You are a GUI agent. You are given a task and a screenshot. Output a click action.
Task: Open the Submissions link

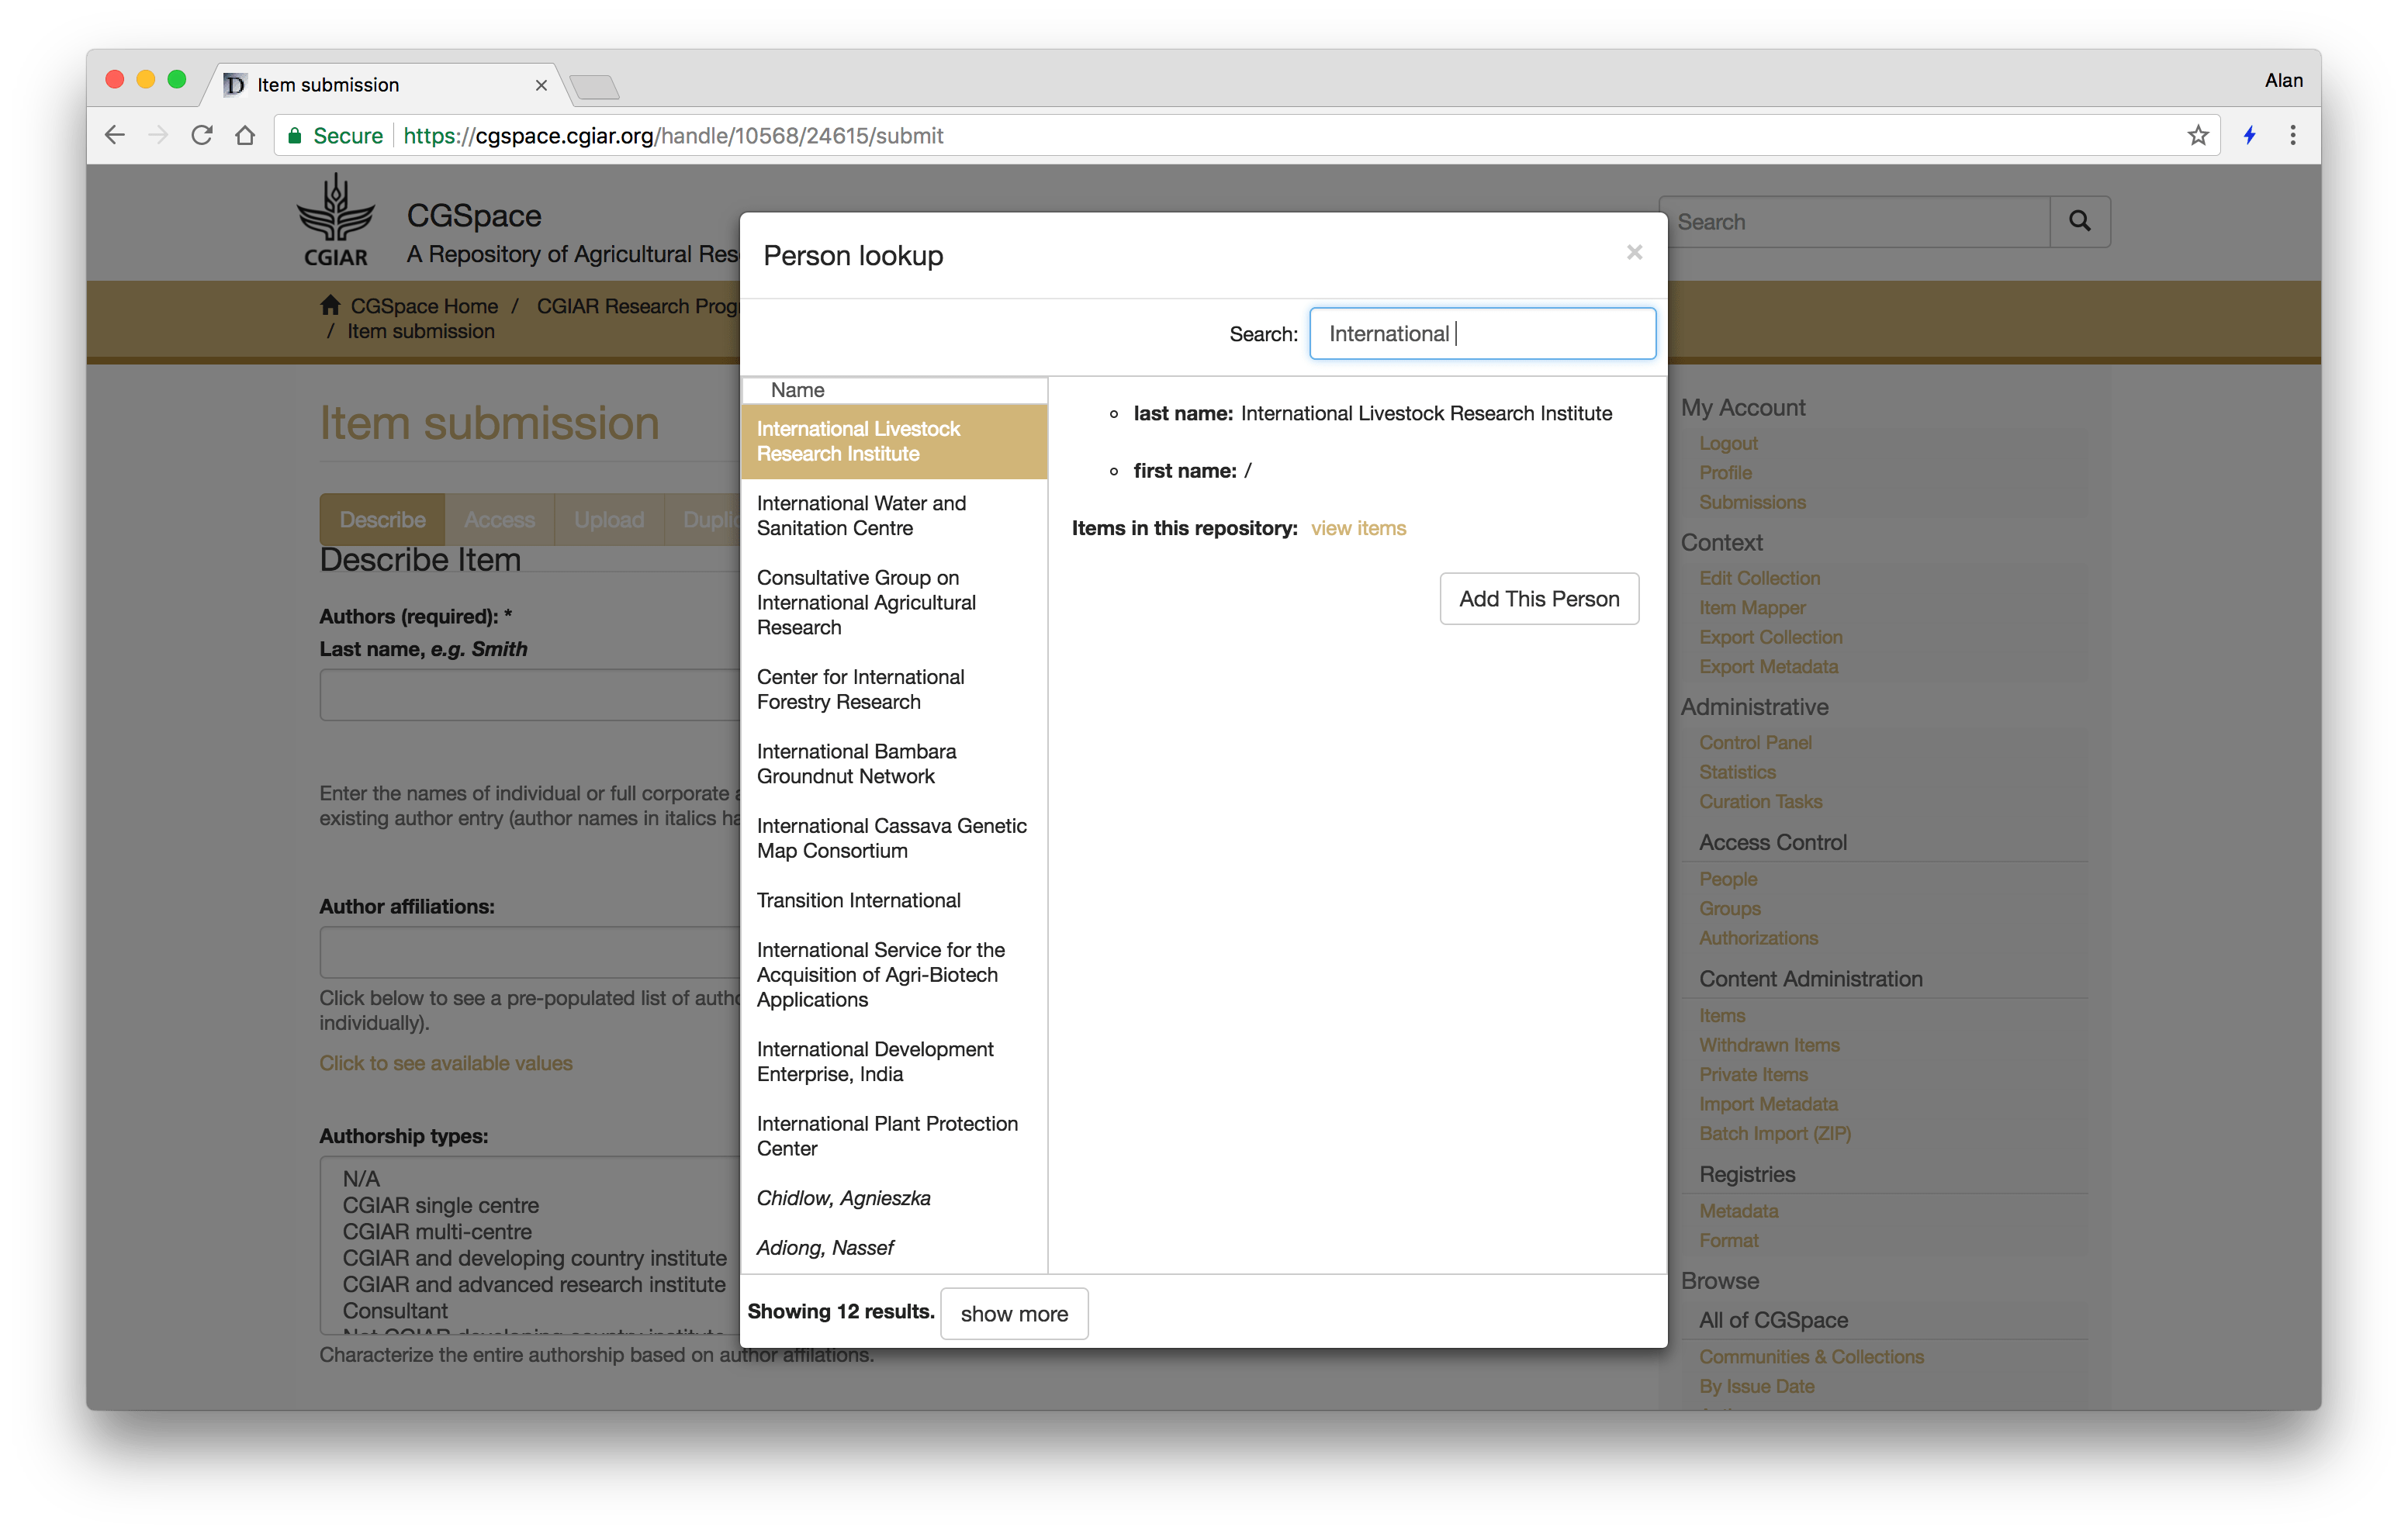[x=1752, y=502]
